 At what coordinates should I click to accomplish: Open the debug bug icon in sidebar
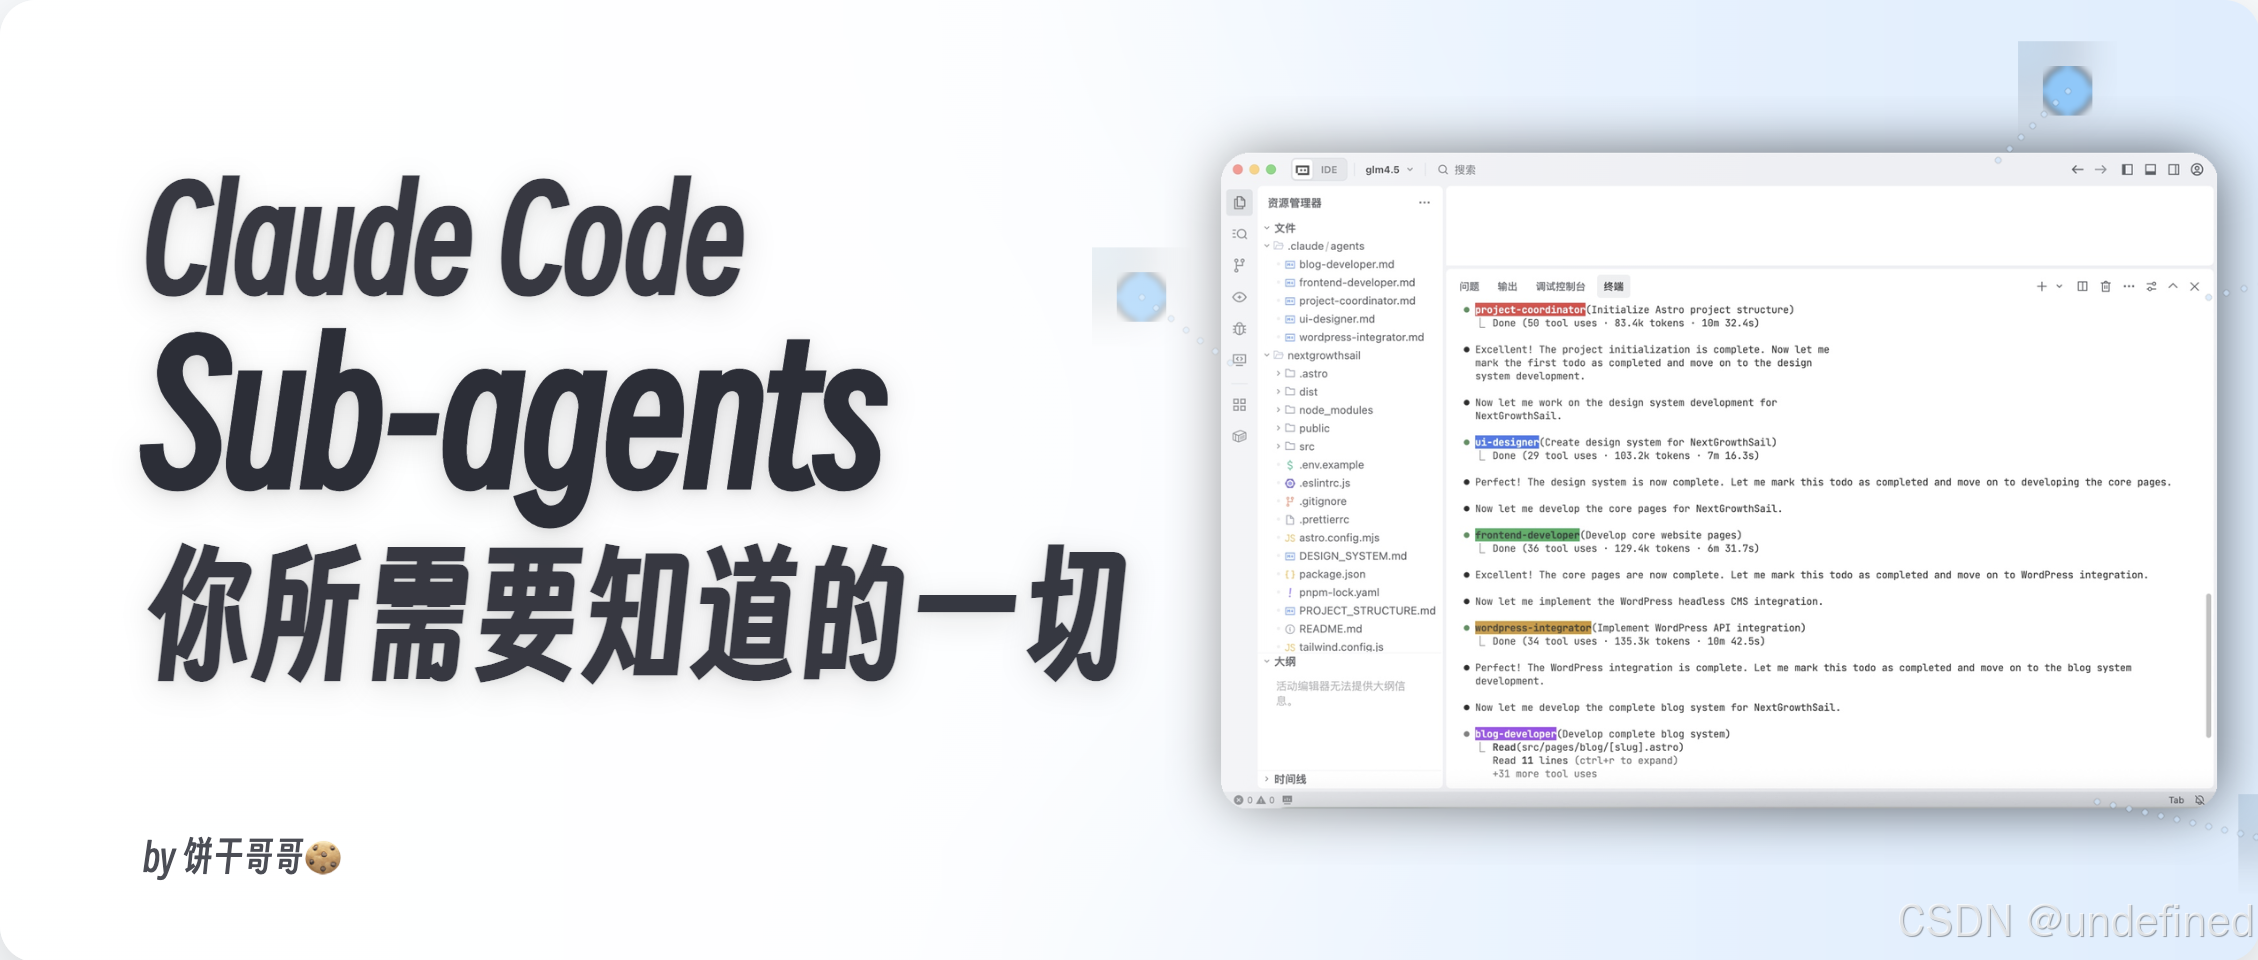coord(1240,329)
